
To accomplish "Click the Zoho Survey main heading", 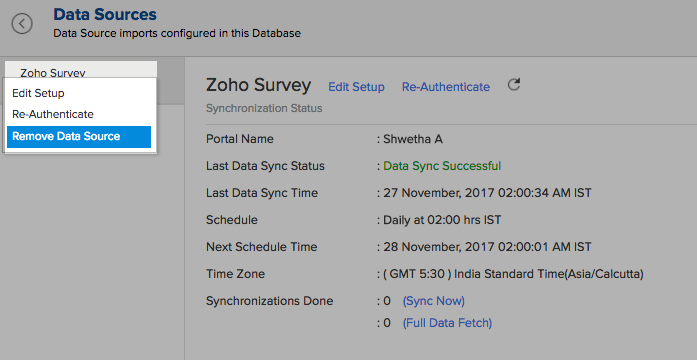I will 258,85.
